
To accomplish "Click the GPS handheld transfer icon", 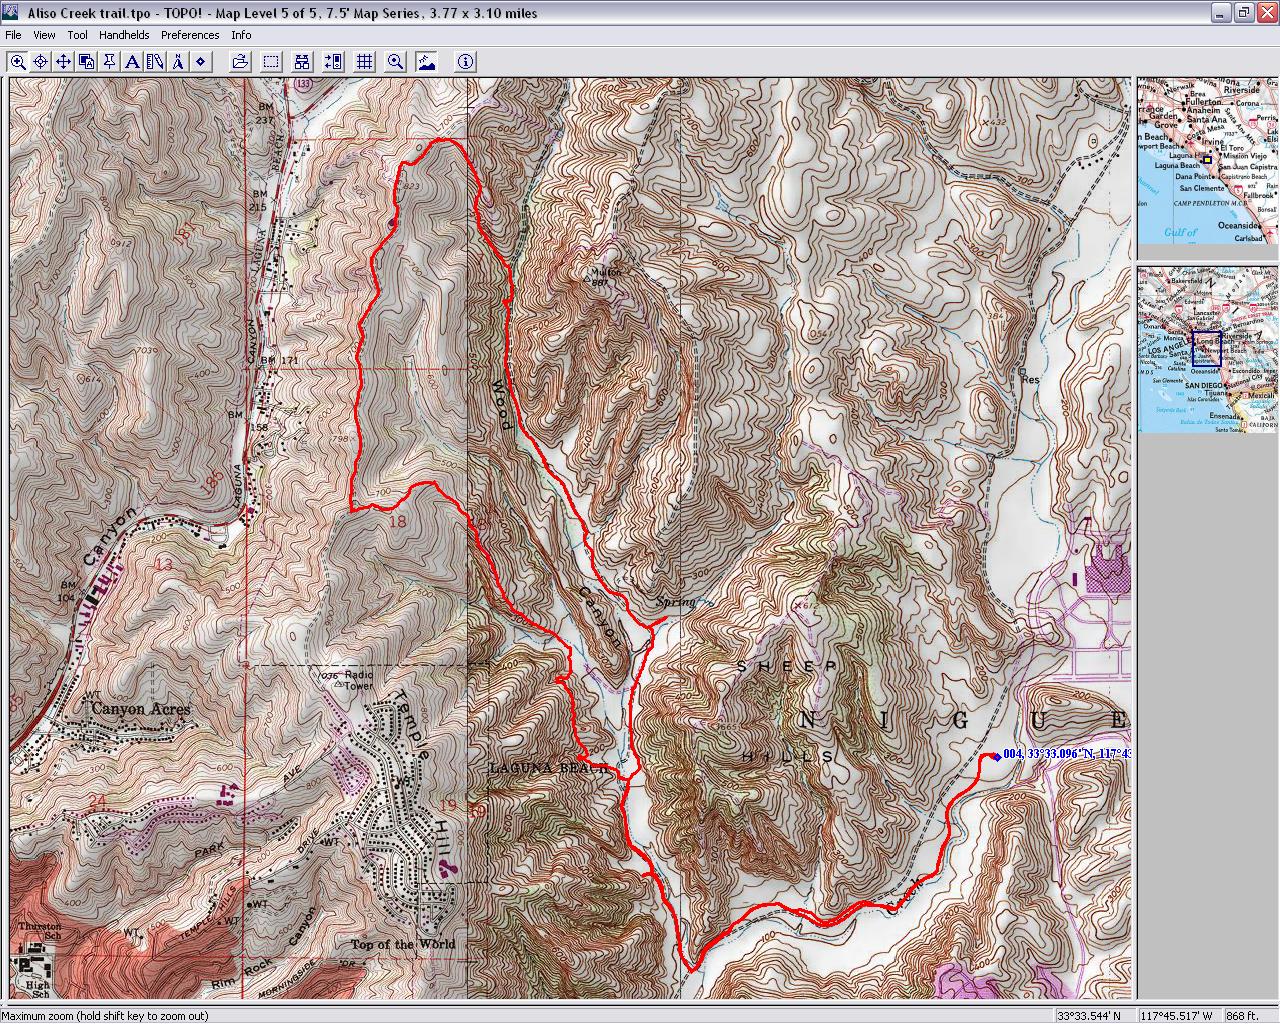I will (x=334, y=62).
